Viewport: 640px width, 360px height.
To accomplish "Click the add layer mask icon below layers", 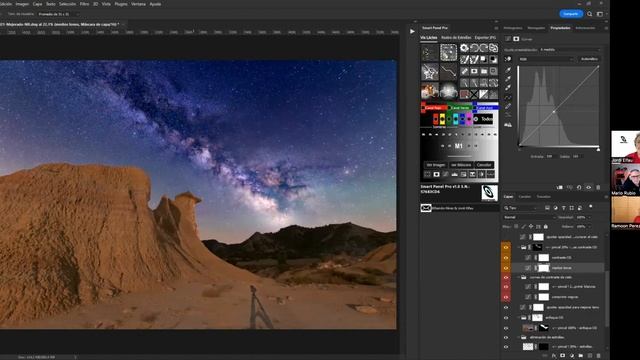I will point(562,356).
